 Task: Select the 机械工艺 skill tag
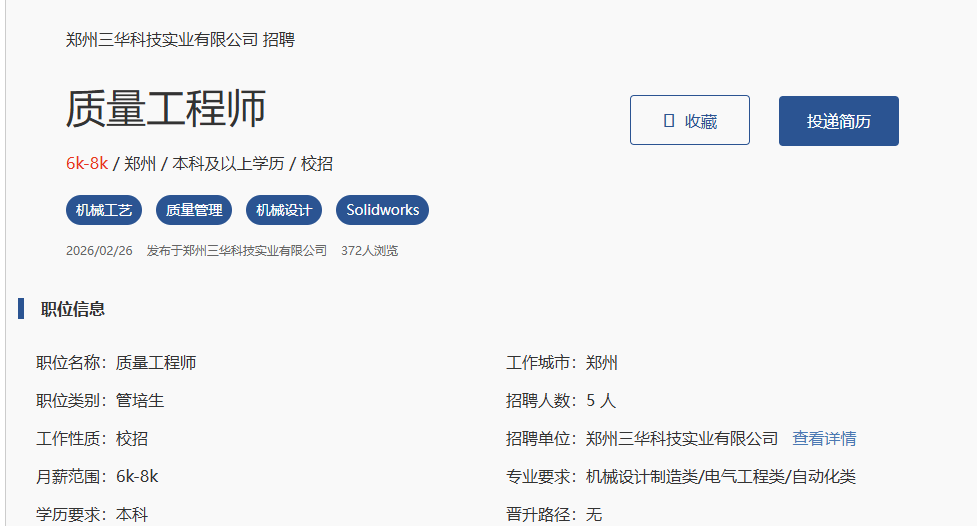tap(104, 210)
